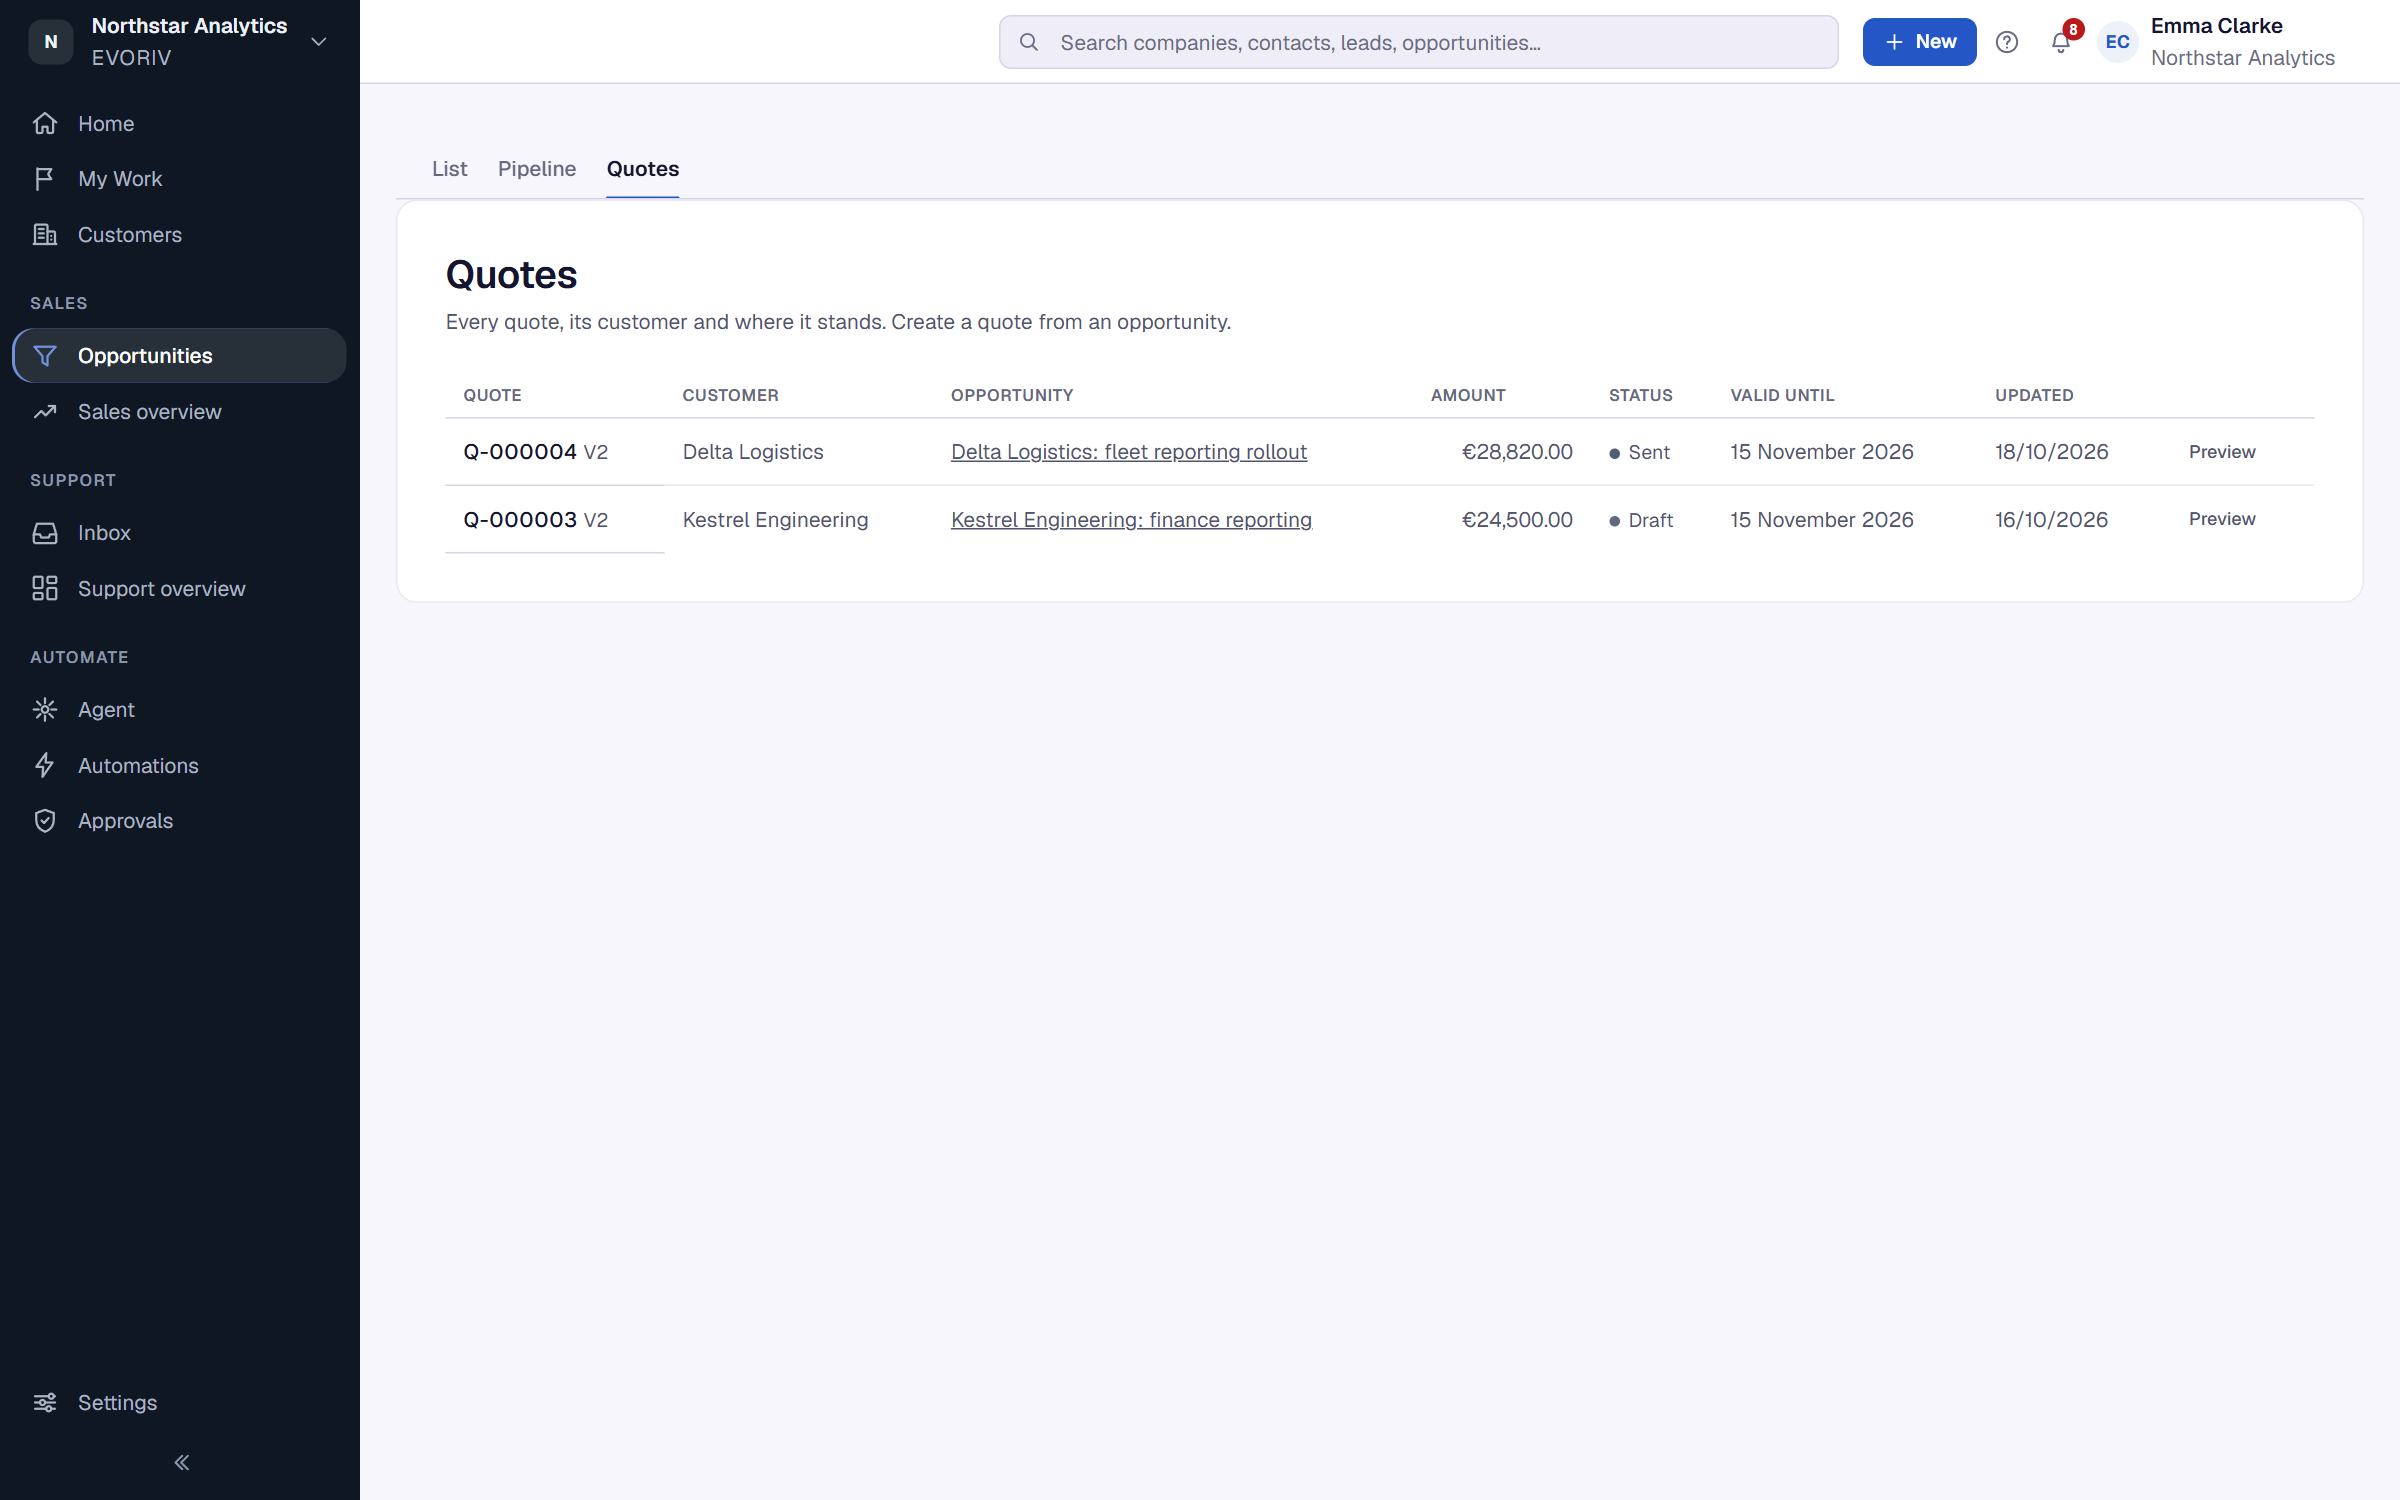2400x1500 pixels.
Task: Click the UPDATED column header
Action: click(2034, 395)
